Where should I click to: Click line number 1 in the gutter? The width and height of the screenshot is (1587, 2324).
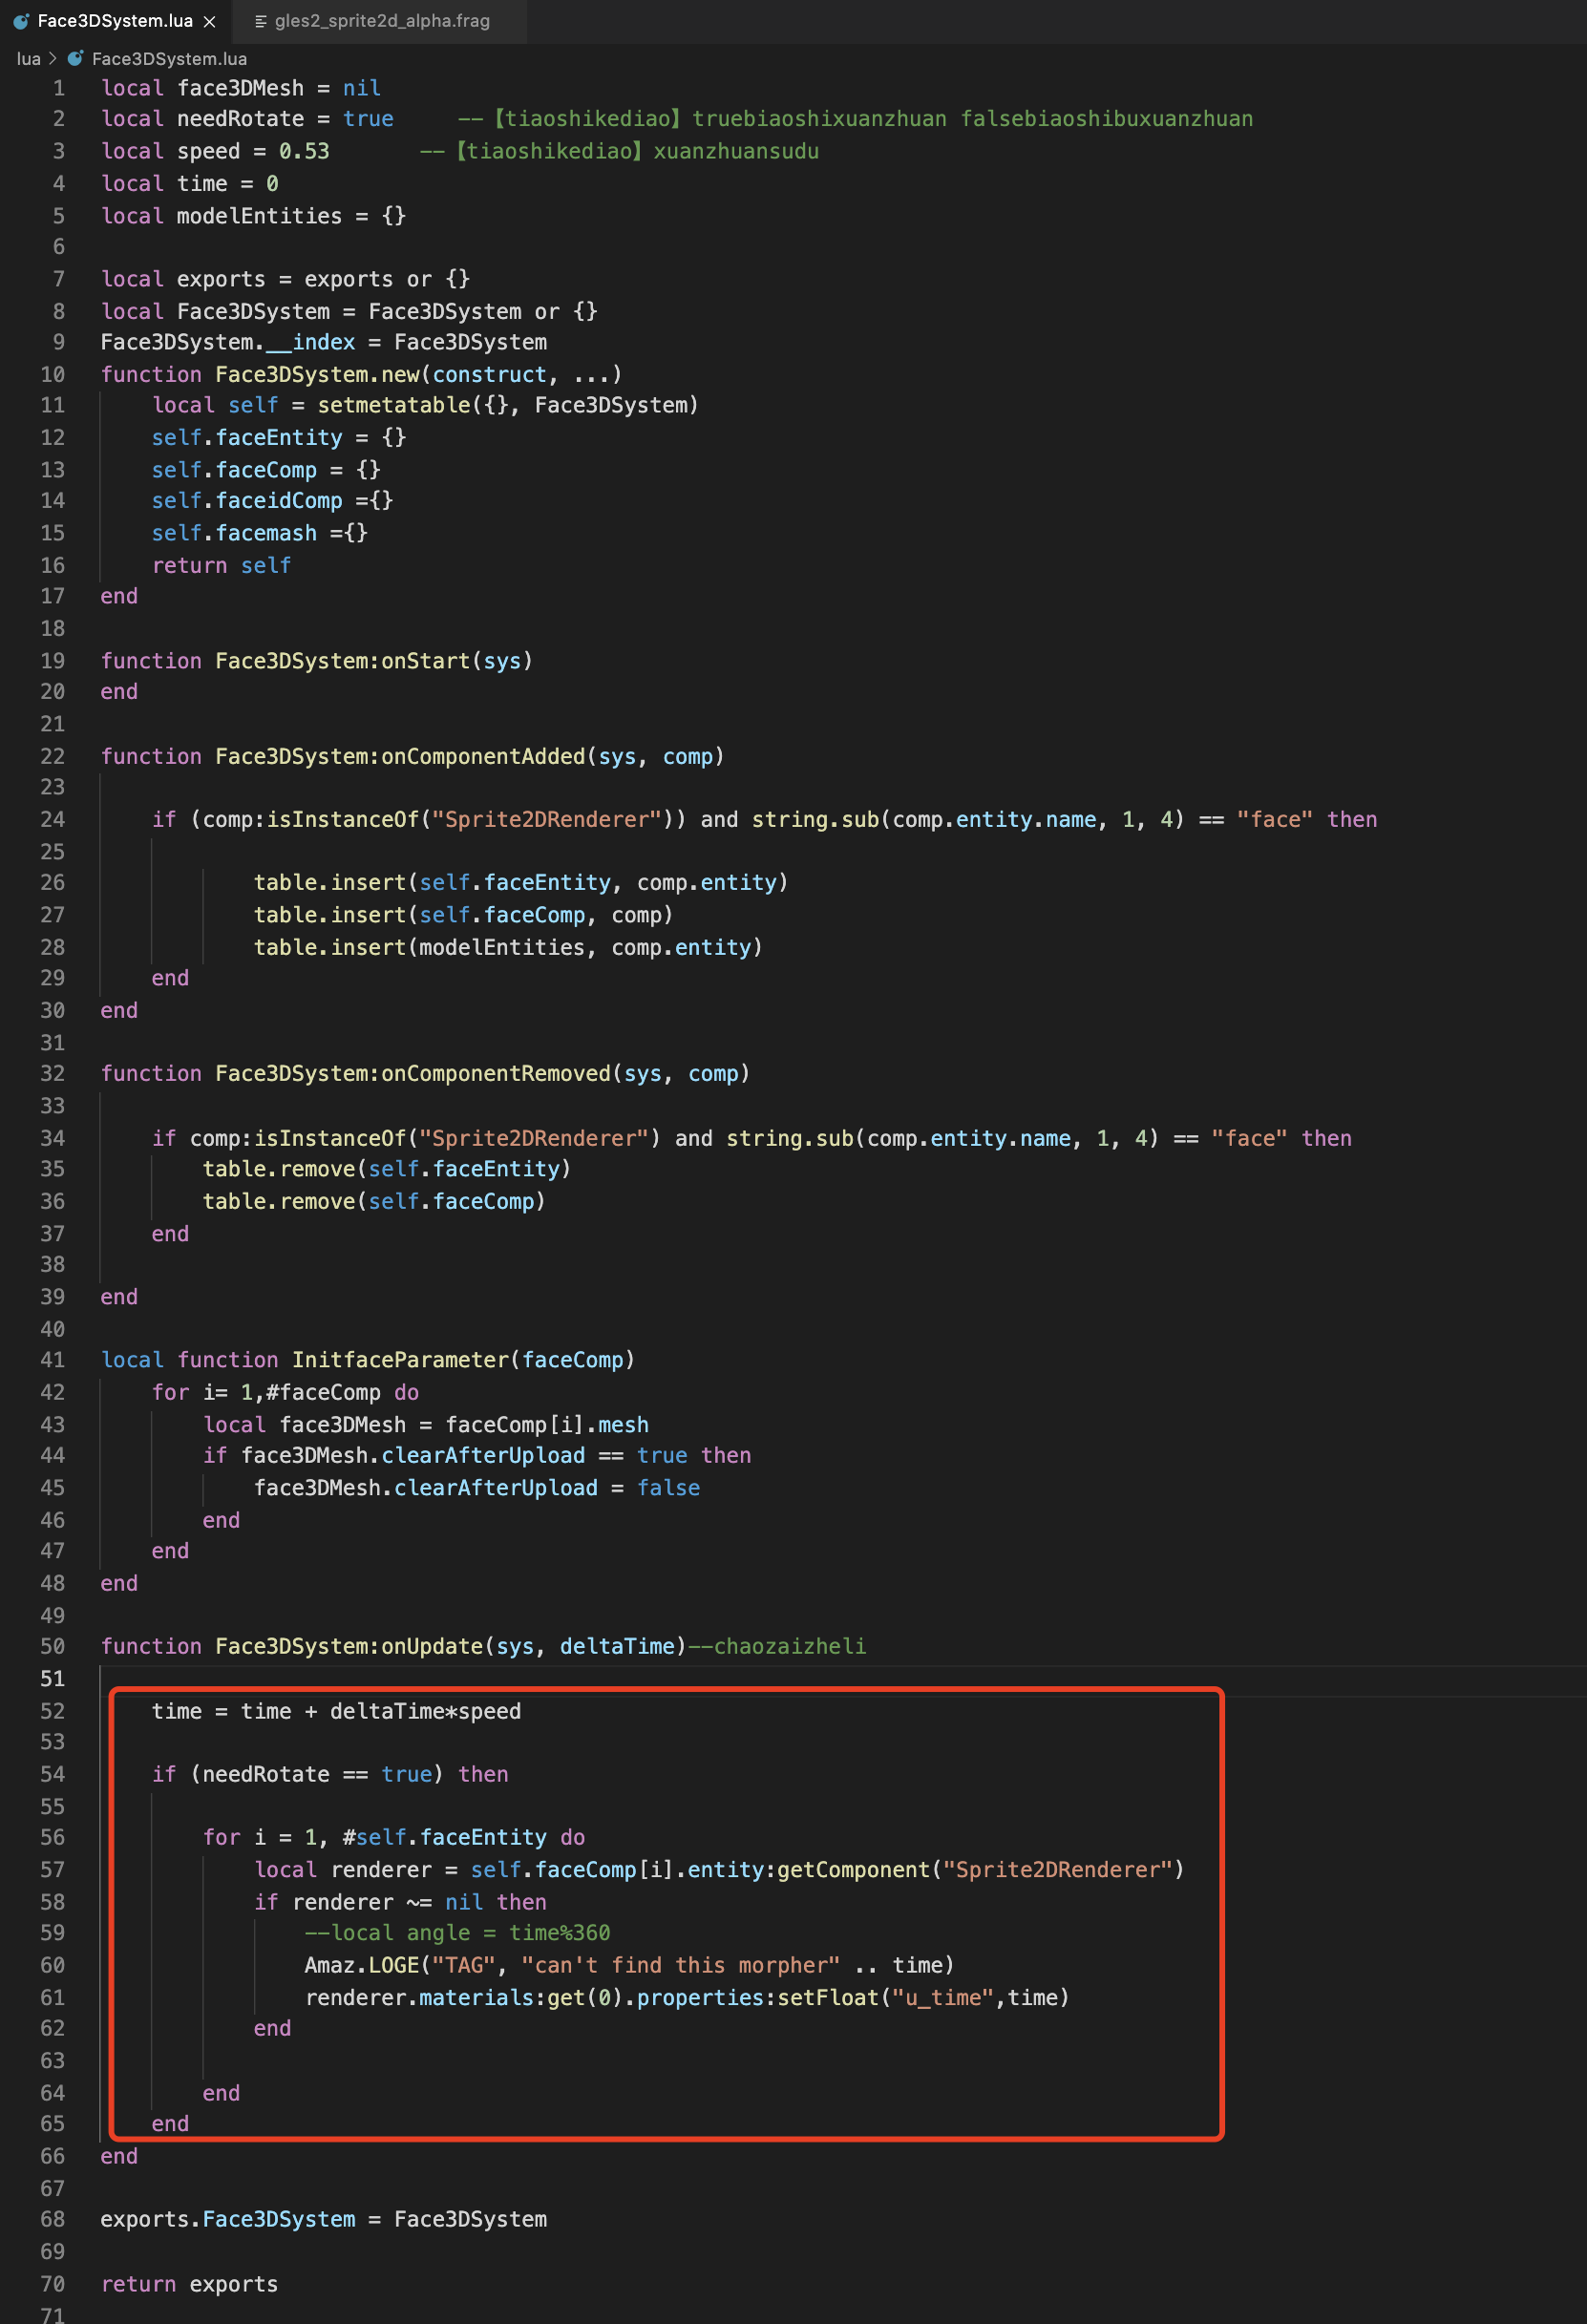click(58, 88)
